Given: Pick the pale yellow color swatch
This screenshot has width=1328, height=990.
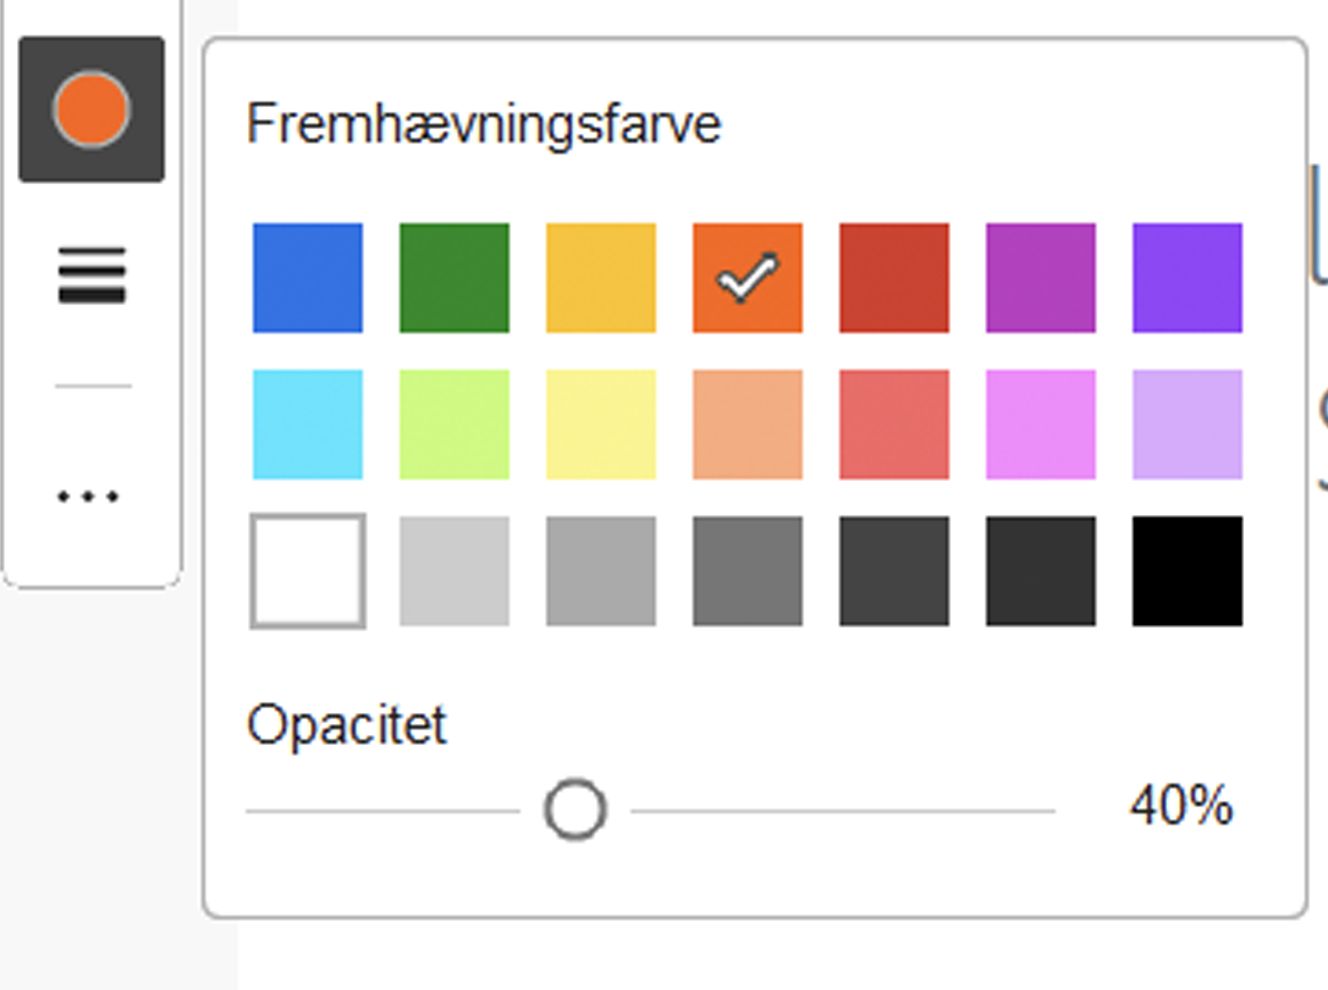Looking at the screenshot, I should (x=601, y=424).
